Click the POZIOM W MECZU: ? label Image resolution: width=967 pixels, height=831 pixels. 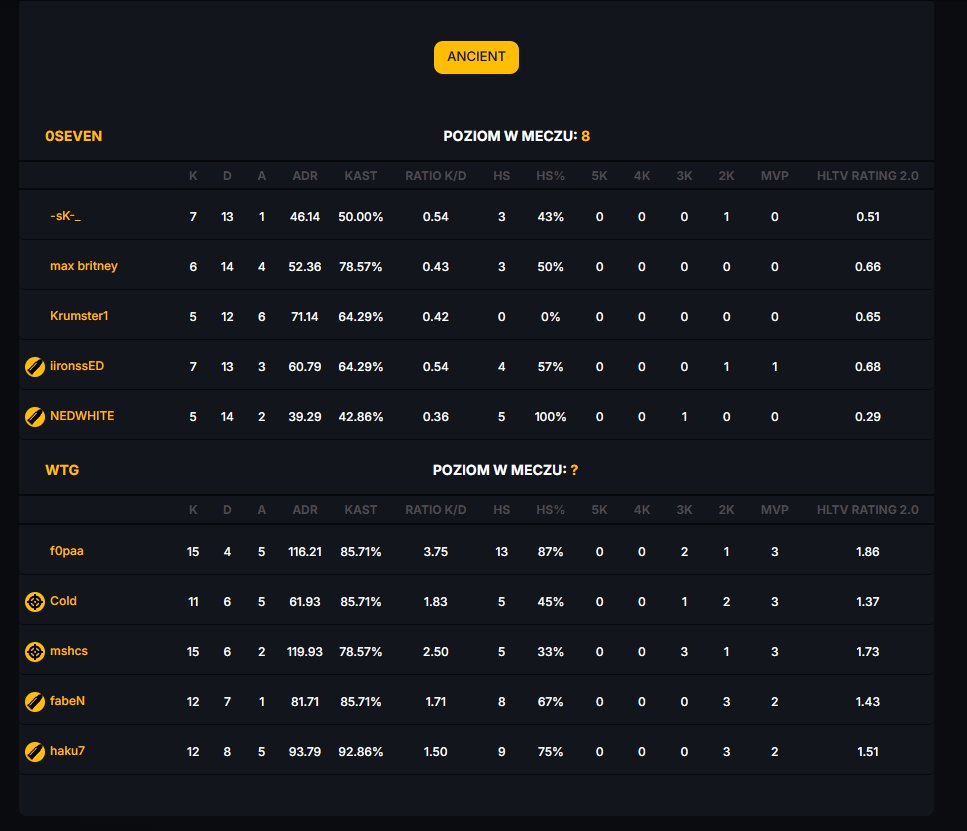(x=506, y=470)
